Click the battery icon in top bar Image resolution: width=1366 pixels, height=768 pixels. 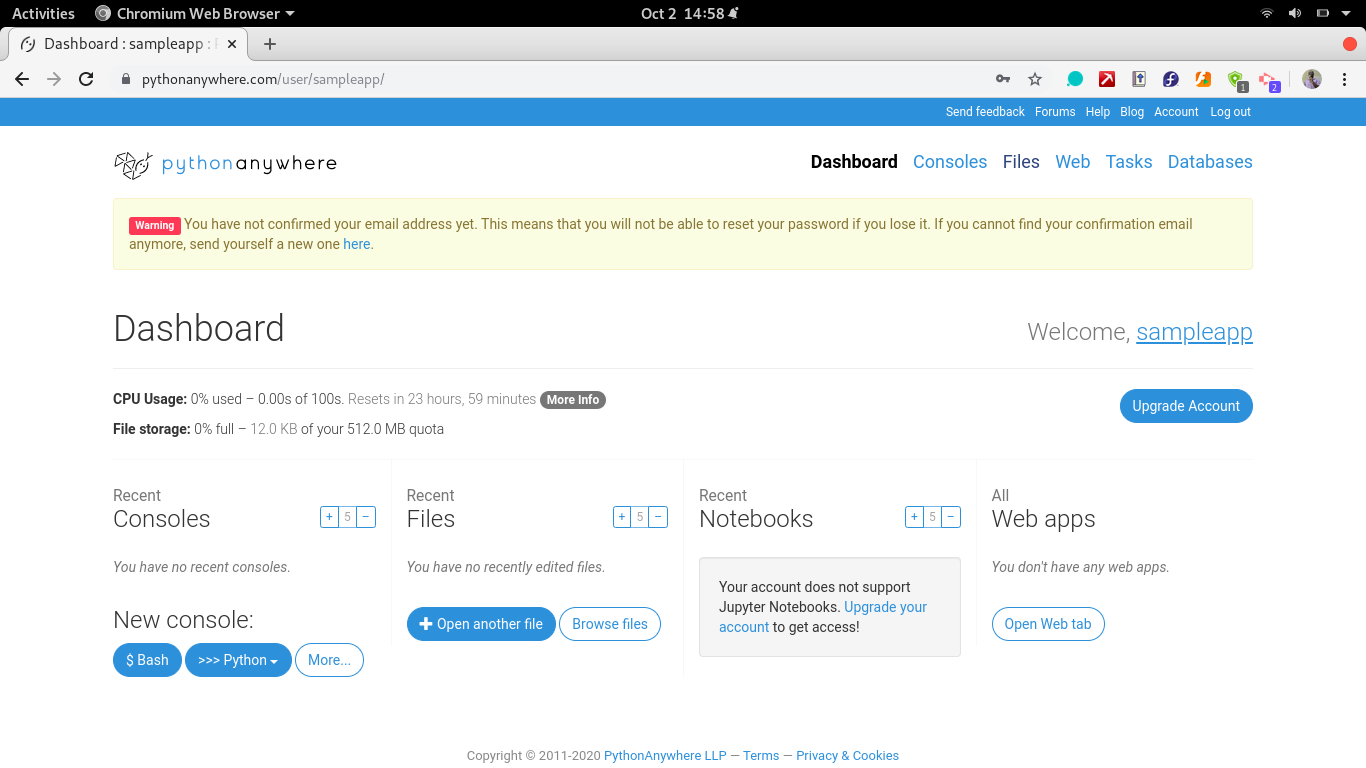1322,13
